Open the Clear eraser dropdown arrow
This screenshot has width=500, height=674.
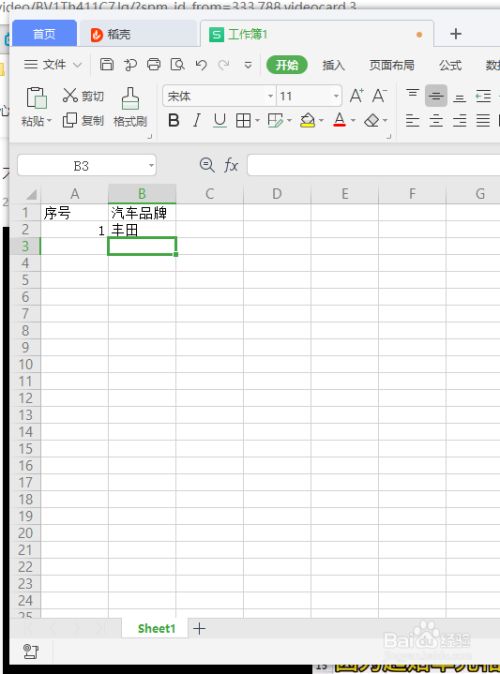click(x=385, y=121)
